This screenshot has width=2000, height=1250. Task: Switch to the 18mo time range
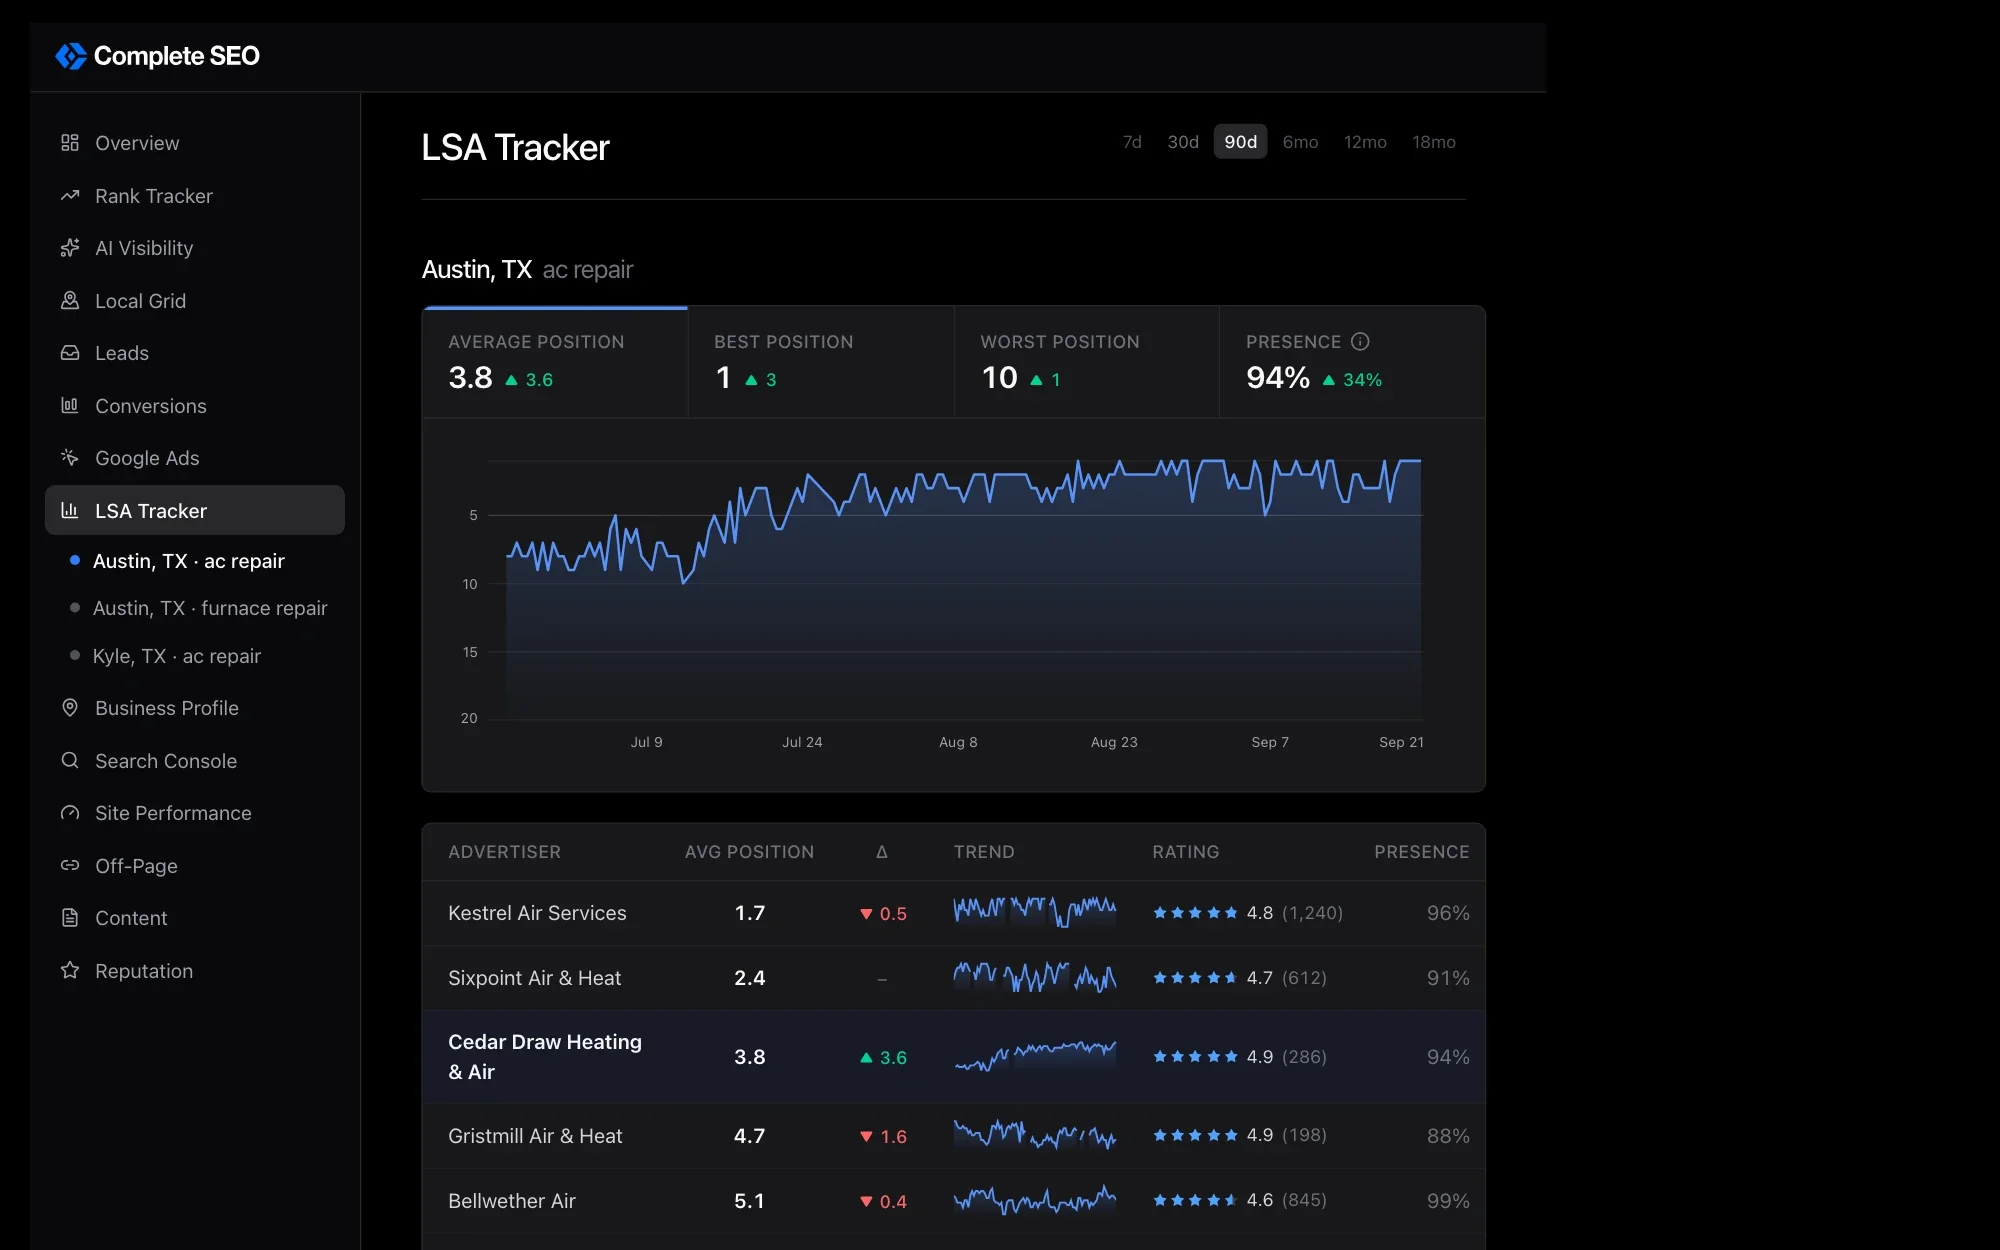pos(1434,142)
